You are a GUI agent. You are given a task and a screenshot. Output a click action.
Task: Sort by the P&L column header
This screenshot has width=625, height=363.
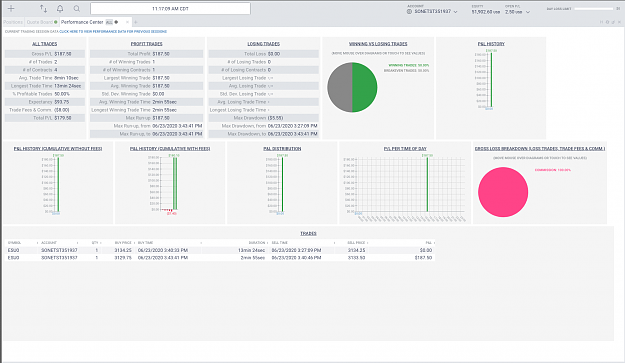click(429, 243)
